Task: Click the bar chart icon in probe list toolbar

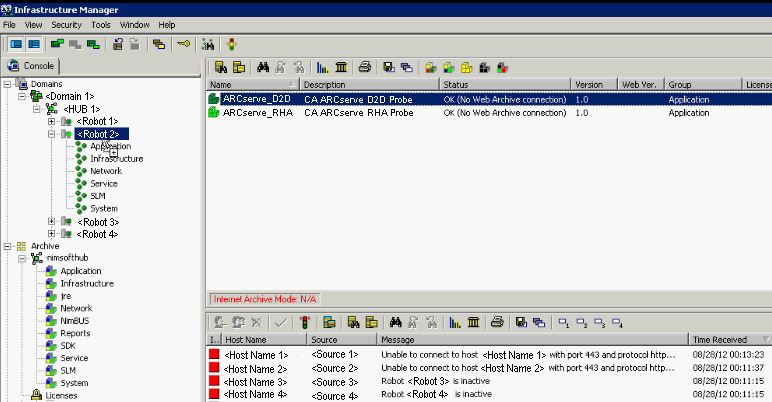Action: coord(322,67)
